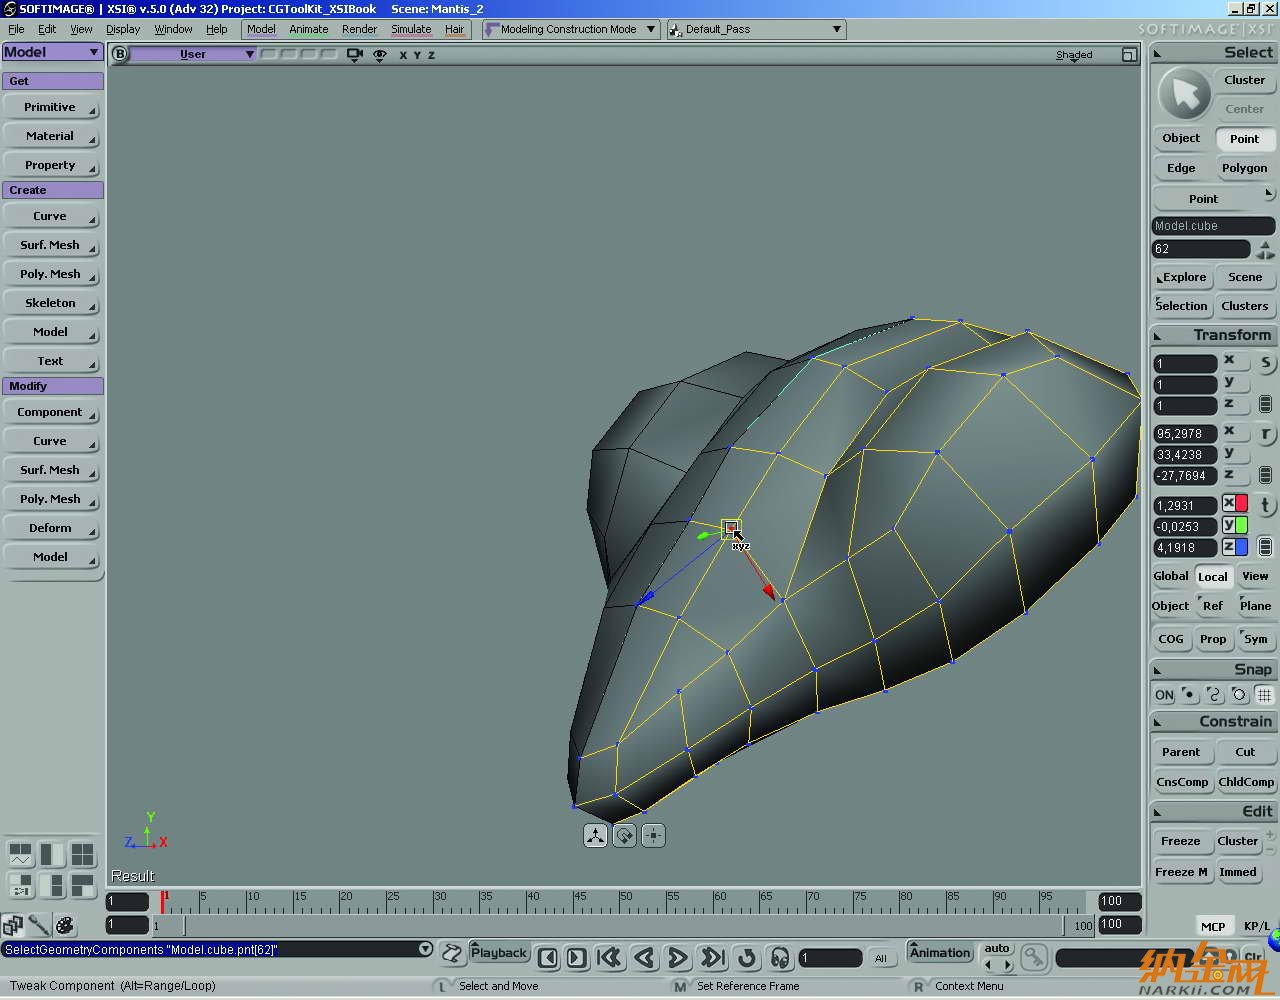Select the four-view layout icon
The image size is (1280, 1000).
point(82,854)
